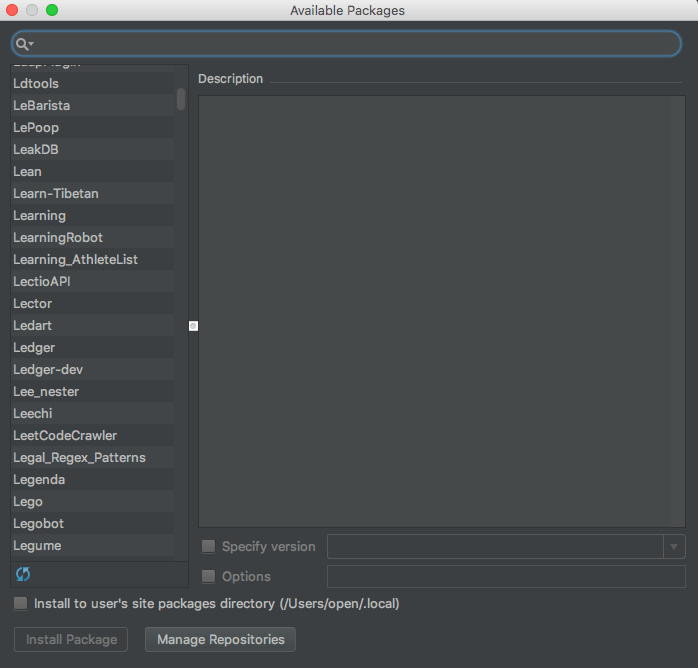The height and width of the screenshot is (668, 698).
Task: Click the Manage Repositories button
Action: pyautogui.click(x=220, y=640)
